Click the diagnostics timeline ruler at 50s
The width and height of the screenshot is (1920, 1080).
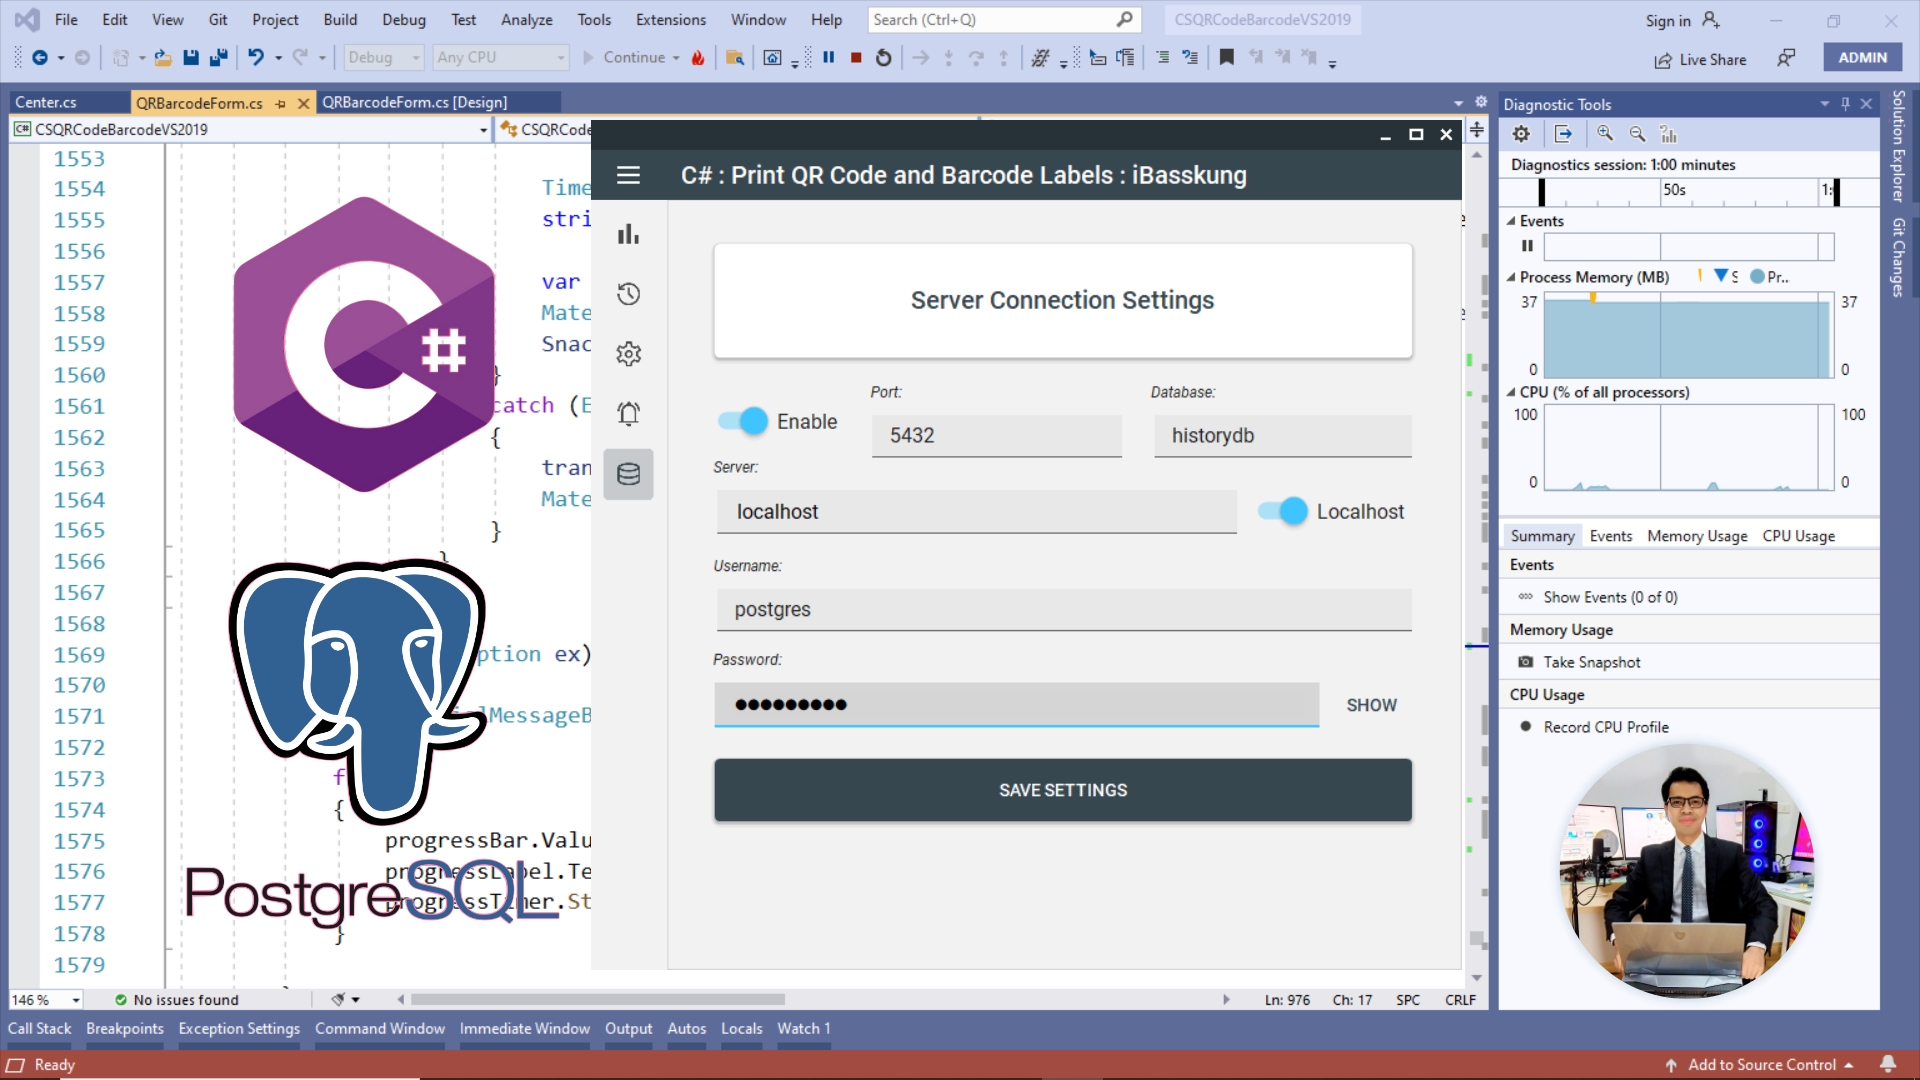pos(1675,190)
